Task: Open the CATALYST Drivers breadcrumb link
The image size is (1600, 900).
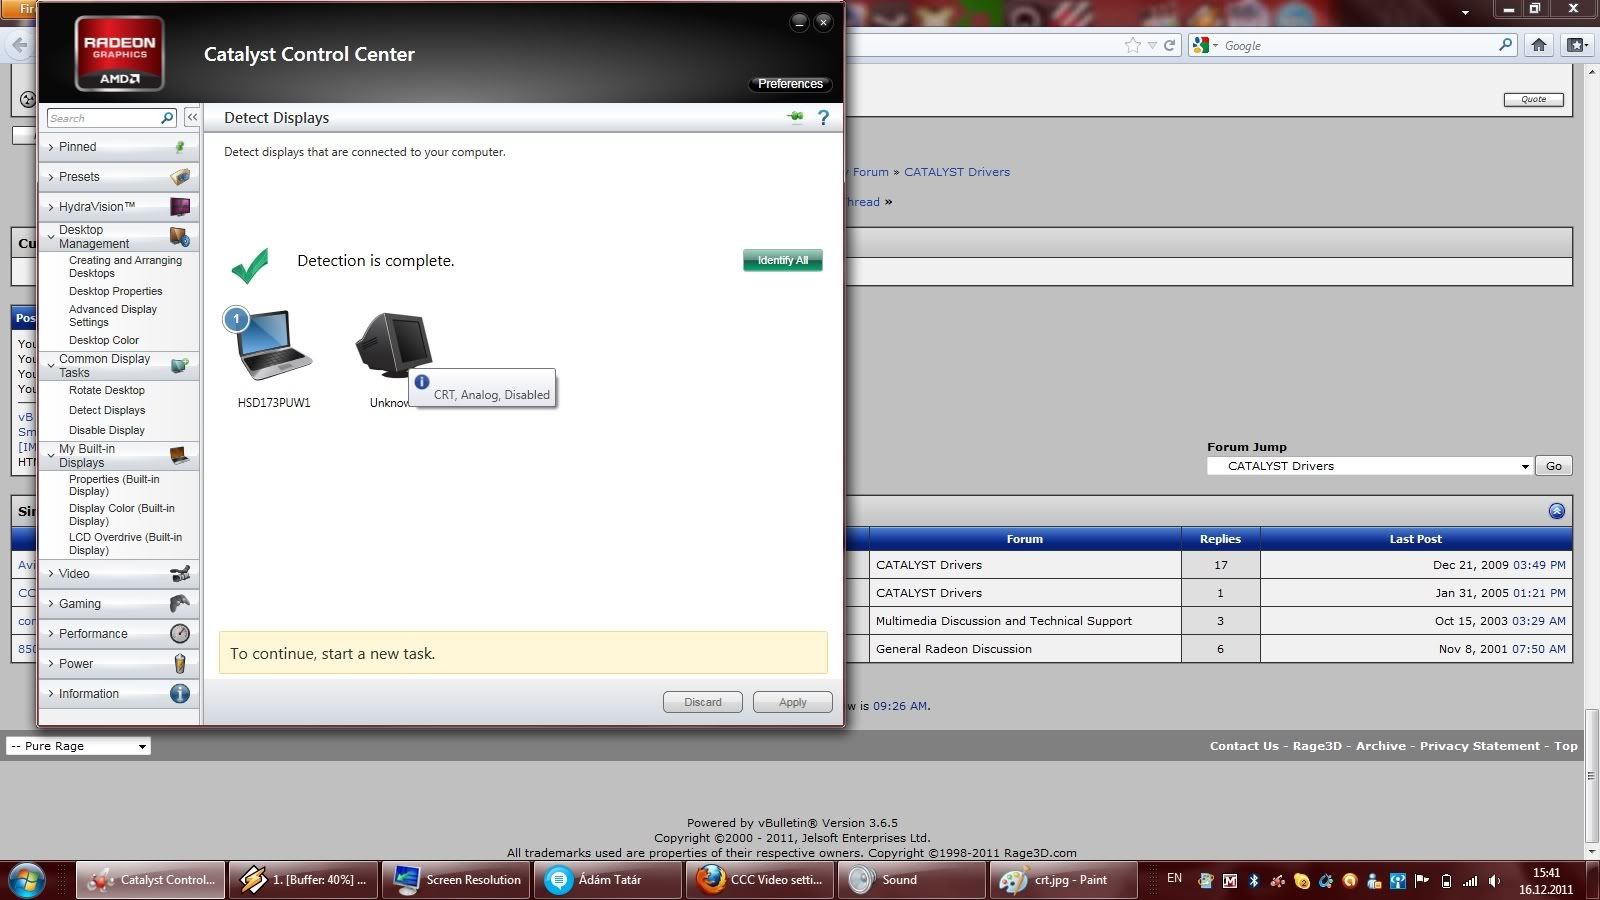Action: 957,172
